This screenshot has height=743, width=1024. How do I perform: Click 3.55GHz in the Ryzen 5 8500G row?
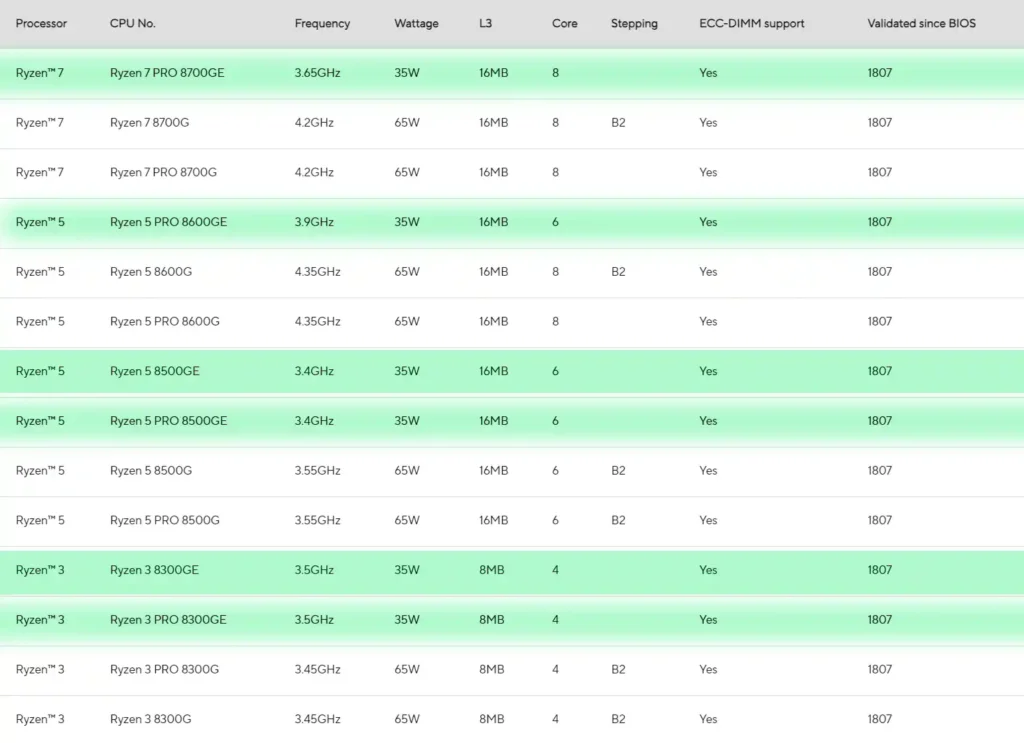[x=317, y=470]
